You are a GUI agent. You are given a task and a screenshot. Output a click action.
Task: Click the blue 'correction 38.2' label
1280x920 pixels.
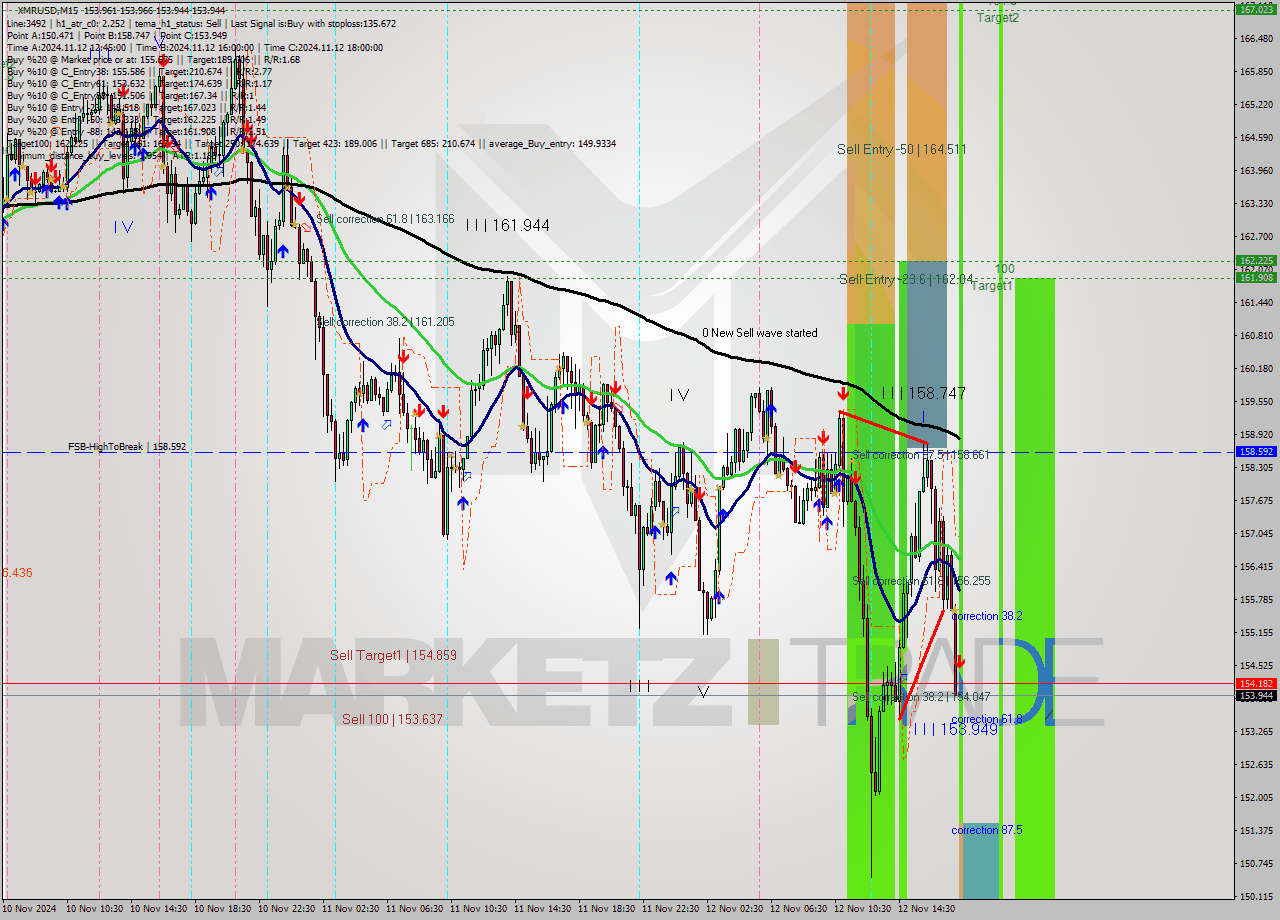coord(986,616)
